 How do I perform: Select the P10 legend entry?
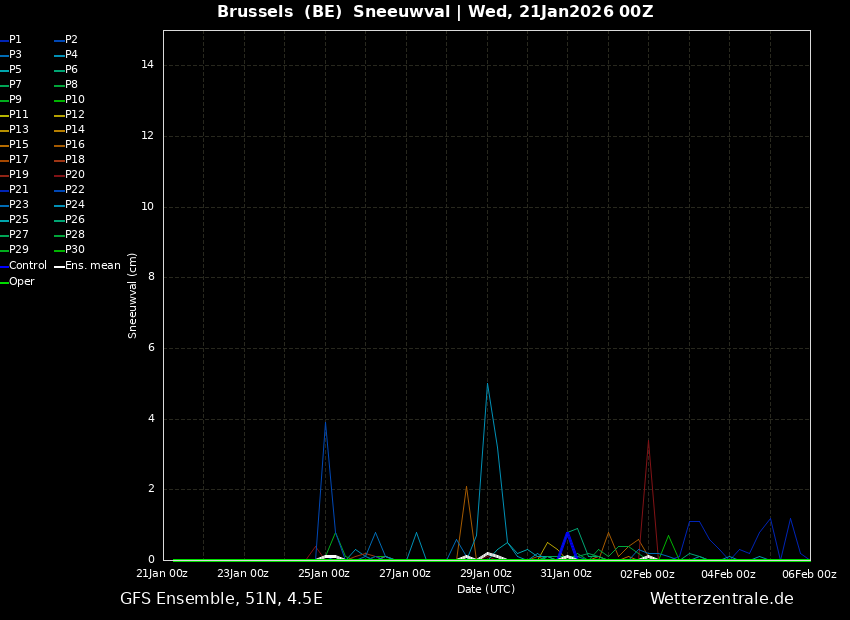click(75, 100)
